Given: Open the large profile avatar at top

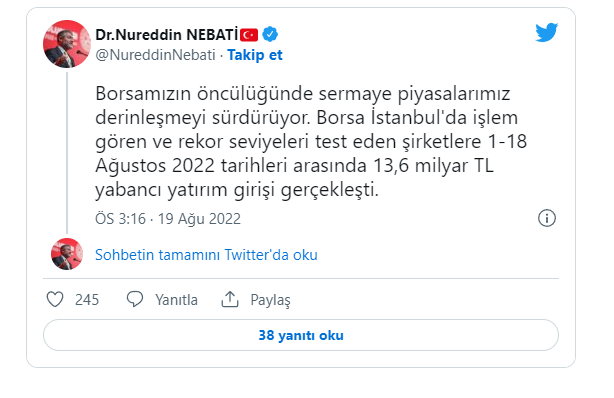Looking at the screenshot, I should (67, 44).
